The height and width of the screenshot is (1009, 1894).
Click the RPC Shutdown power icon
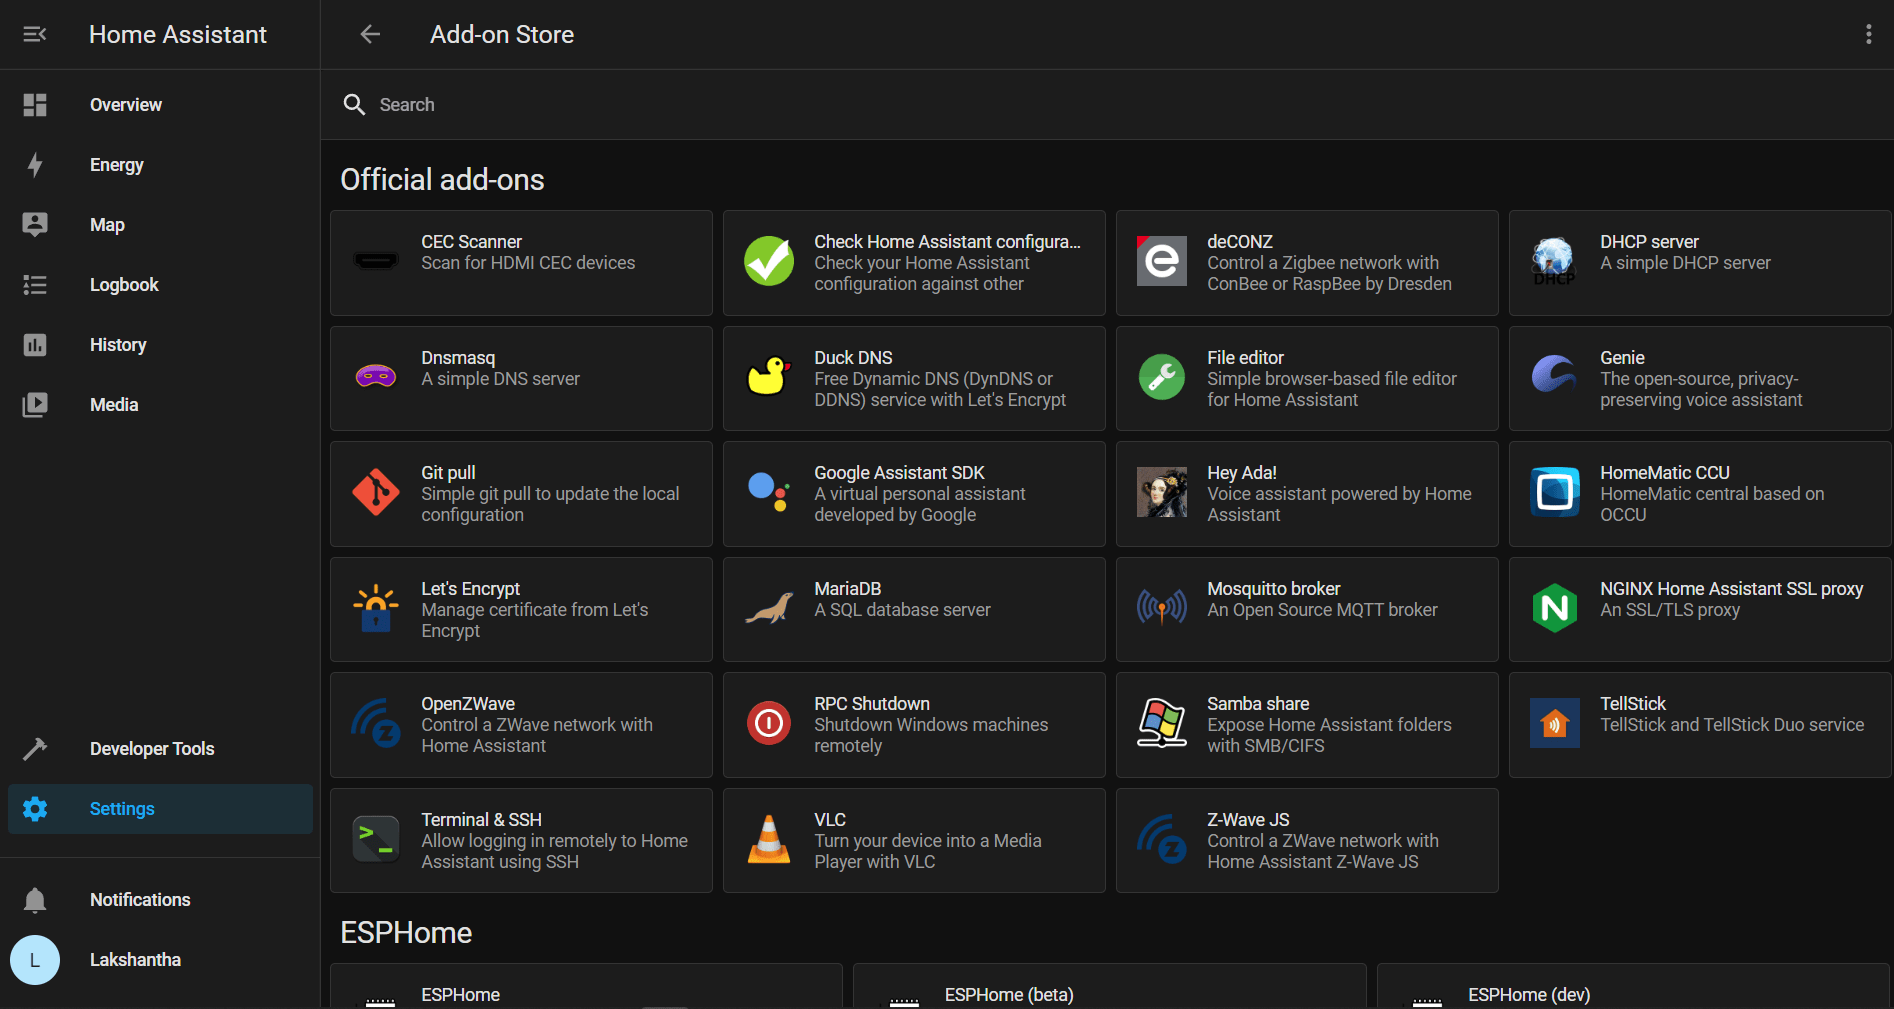click(x=769, y=723)
